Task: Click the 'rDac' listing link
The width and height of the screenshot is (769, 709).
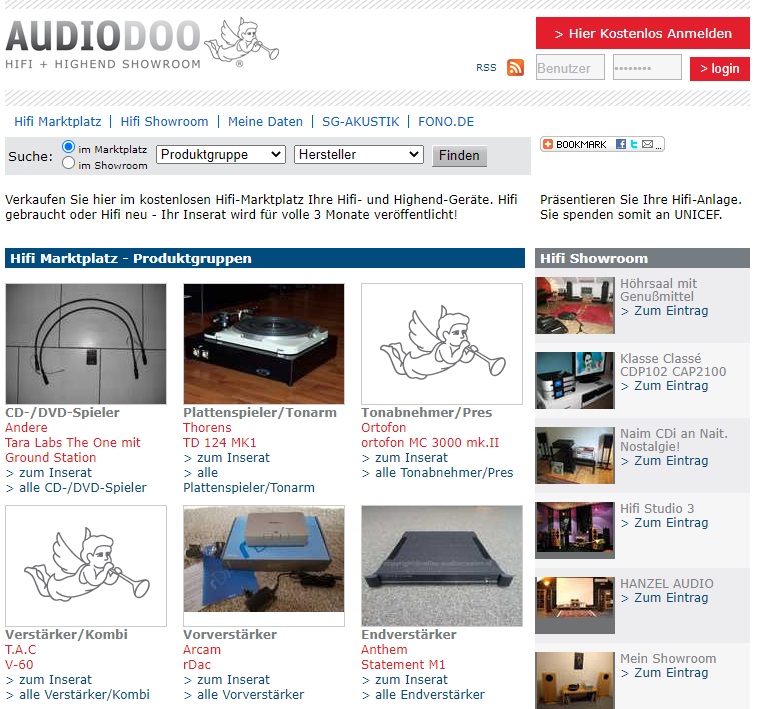Action: [197, 665]
